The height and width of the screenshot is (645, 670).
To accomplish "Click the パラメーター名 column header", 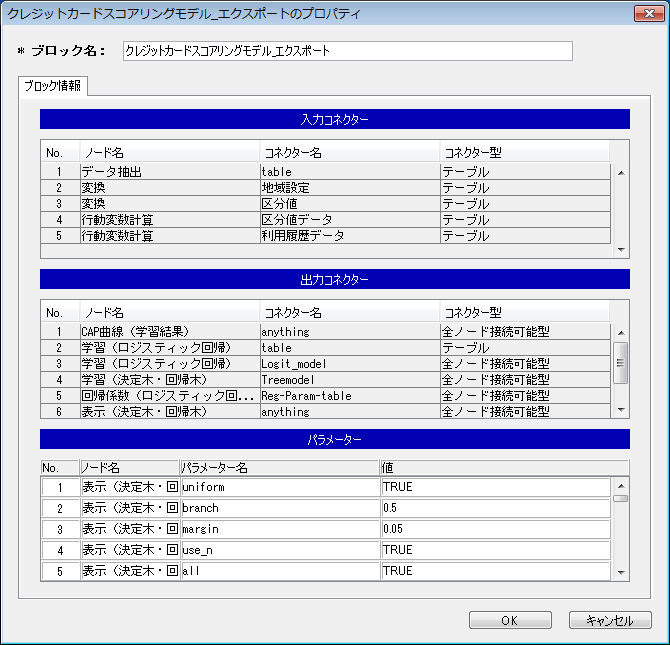I will tap(279, 467).
